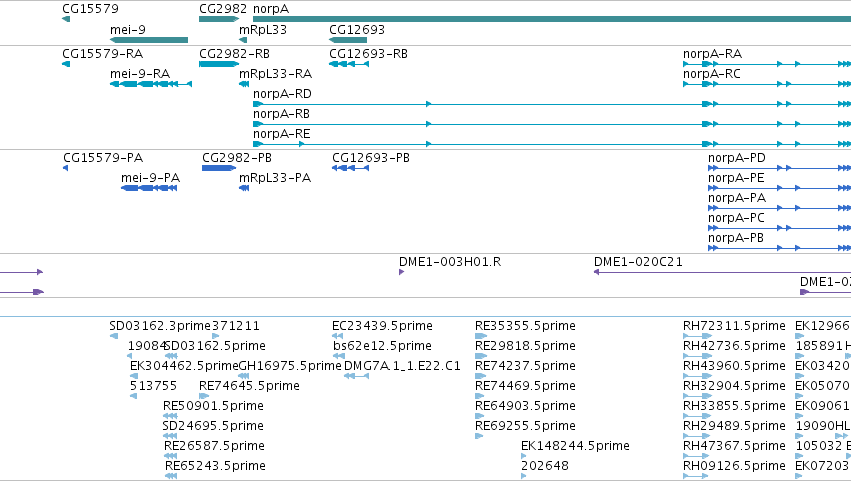The width and height of the screenshot is (851, 481).
Task: Select the mei-9 gene bar
Action: coord(149,40)
